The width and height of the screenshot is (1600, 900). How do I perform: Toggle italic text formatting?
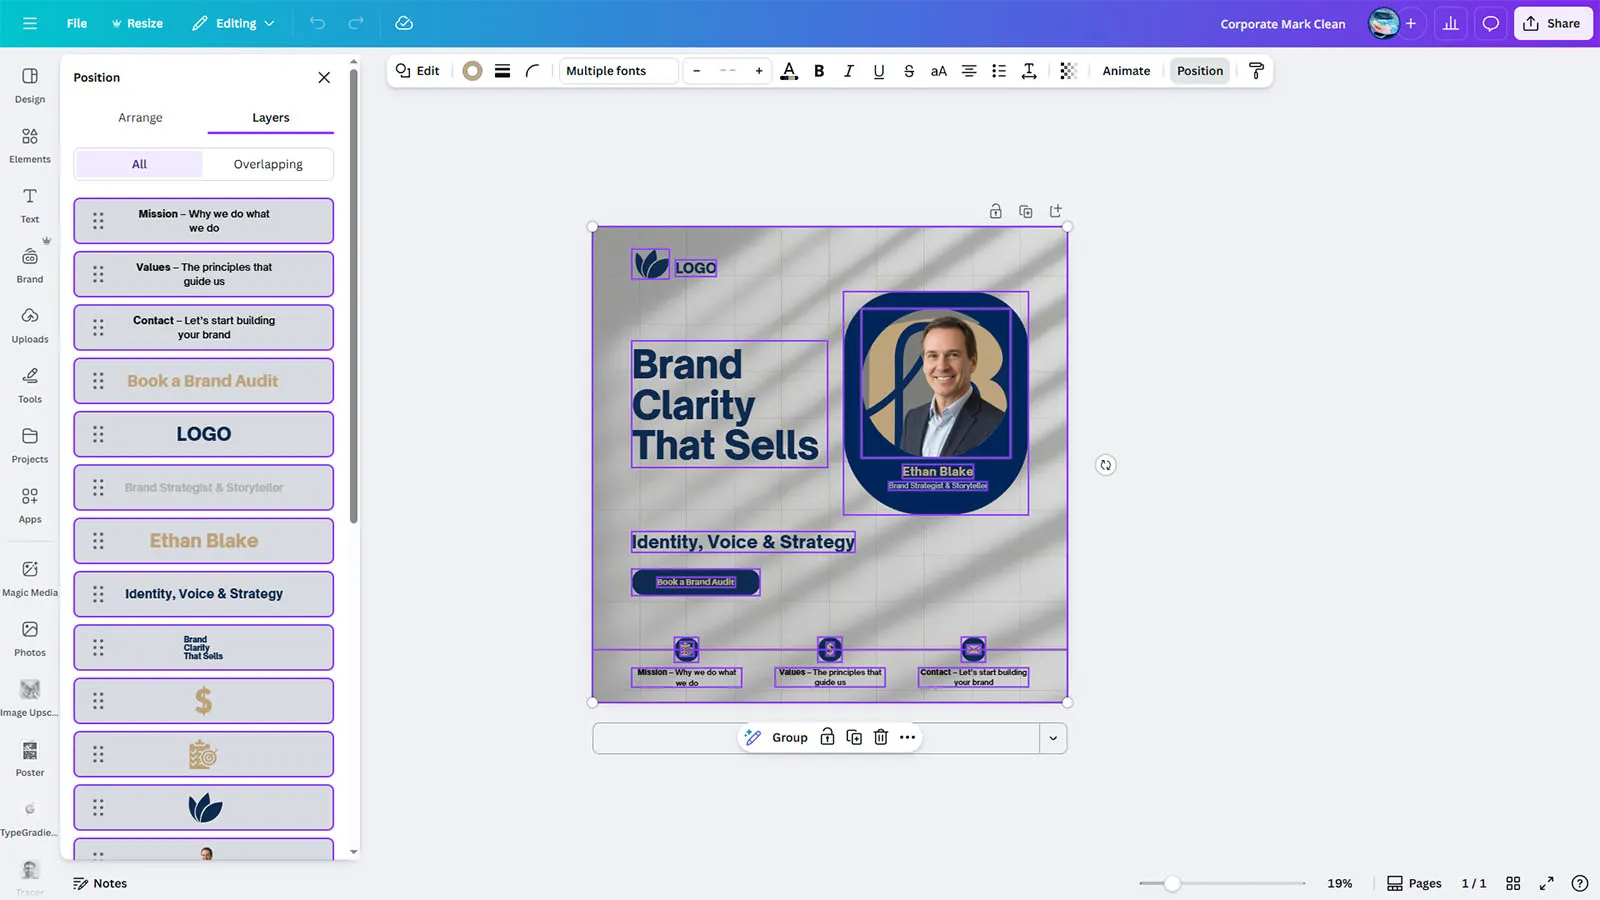click(849, 71)
